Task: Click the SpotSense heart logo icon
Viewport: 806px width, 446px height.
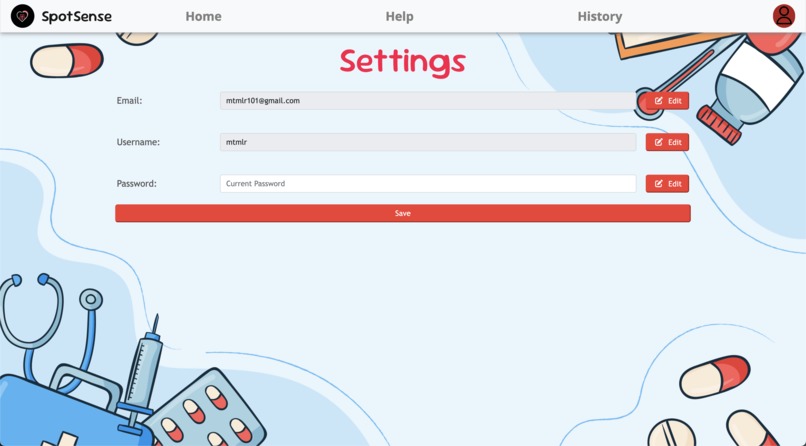Action: pos(23,16)
